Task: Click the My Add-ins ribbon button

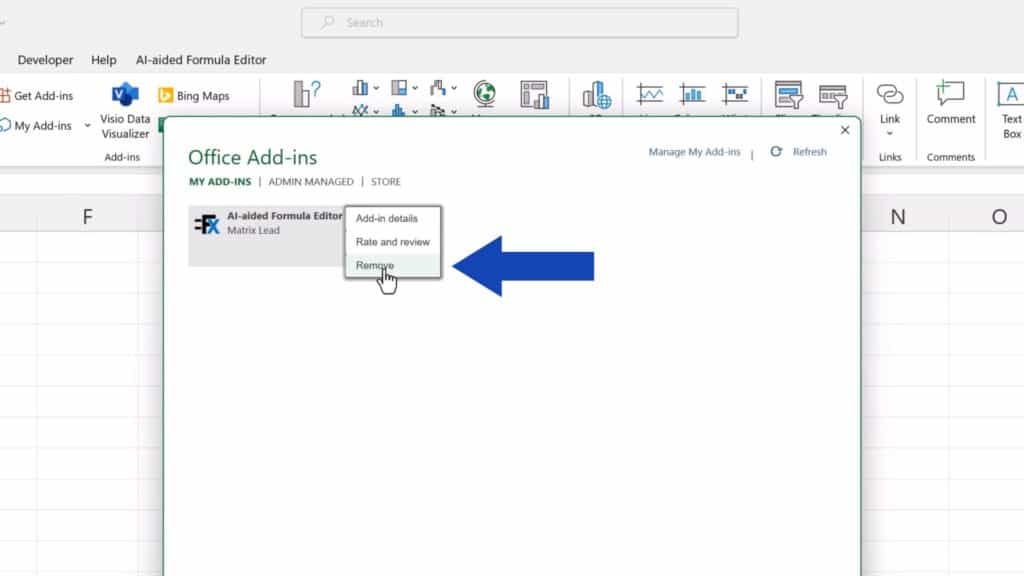Action: (x=36, y=125)
